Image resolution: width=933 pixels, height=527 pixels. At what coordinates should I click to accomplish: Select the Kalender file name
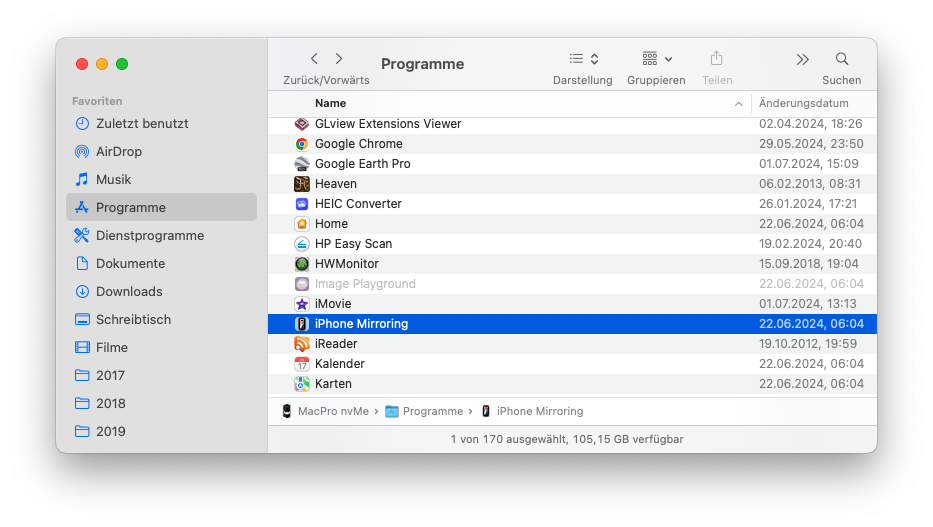pos(340,364)
